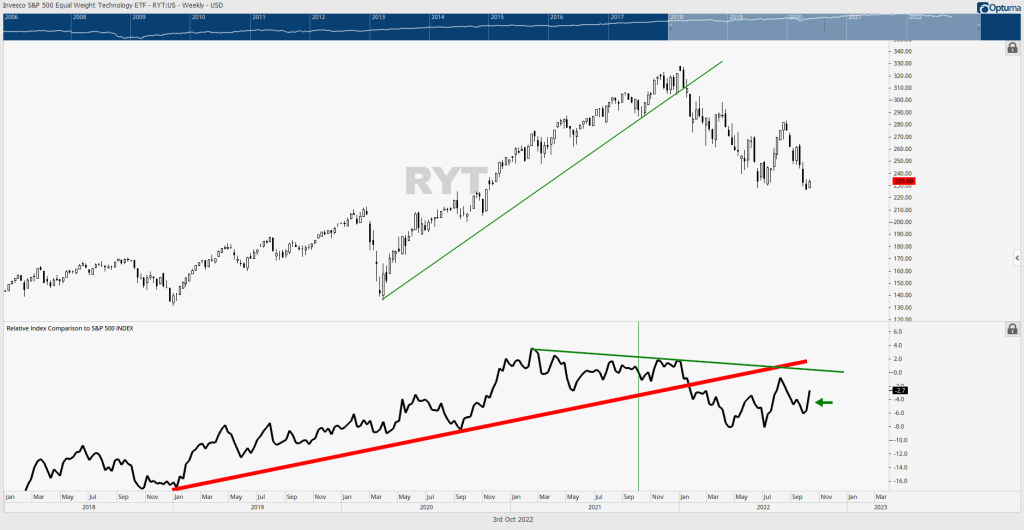
Task: Click the 2011 marker in the overview timeline
Action: click(259, 17)
